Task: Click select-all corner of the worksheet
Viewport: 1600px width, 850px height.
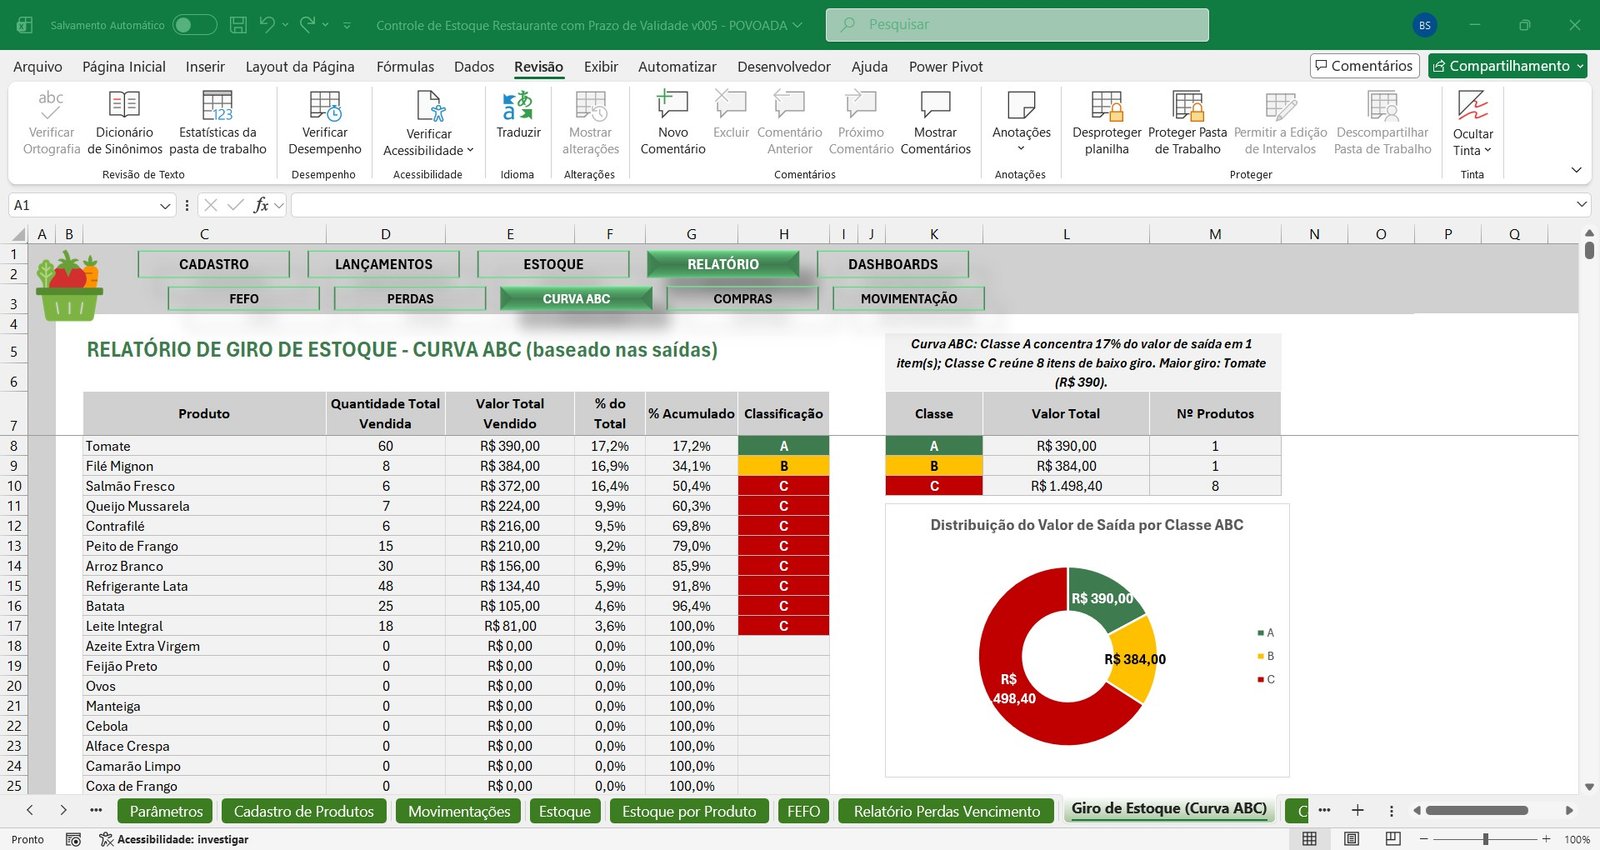Action: [x=18, y=234]
